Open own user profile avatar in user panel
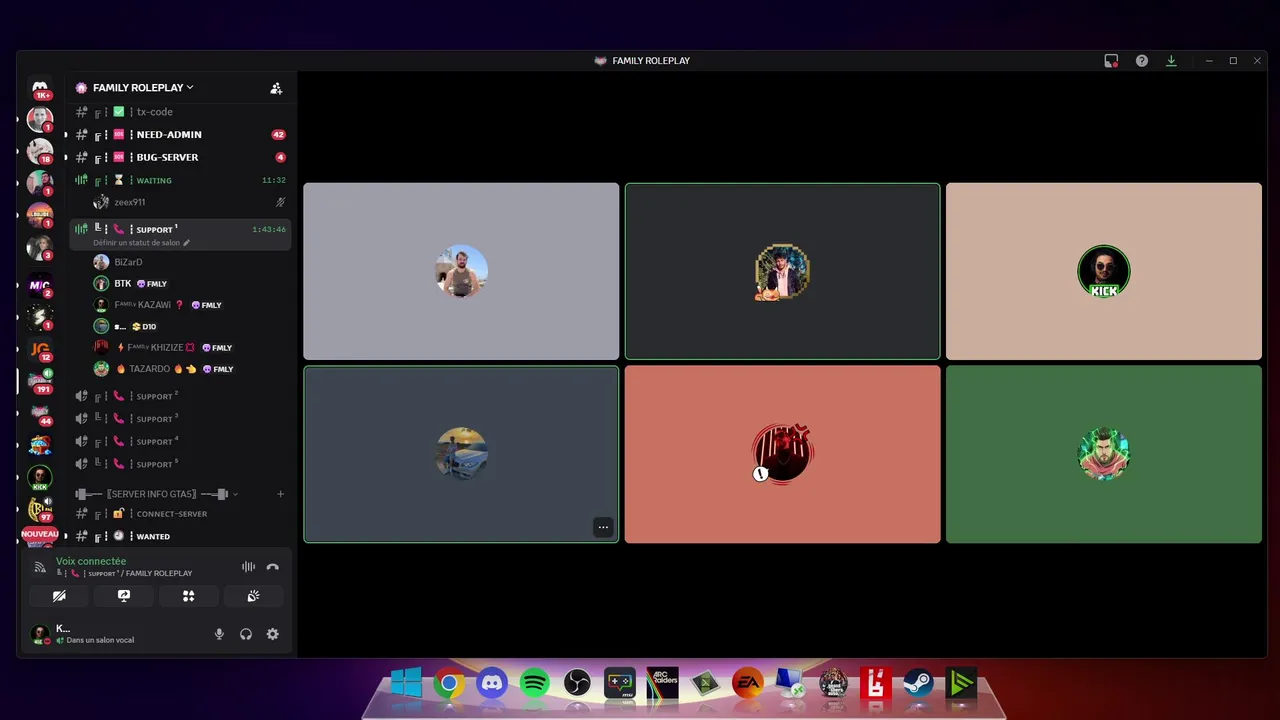The width and height of the screenshot is (1280, 720). pyautogui.click(x=40, y=634)
